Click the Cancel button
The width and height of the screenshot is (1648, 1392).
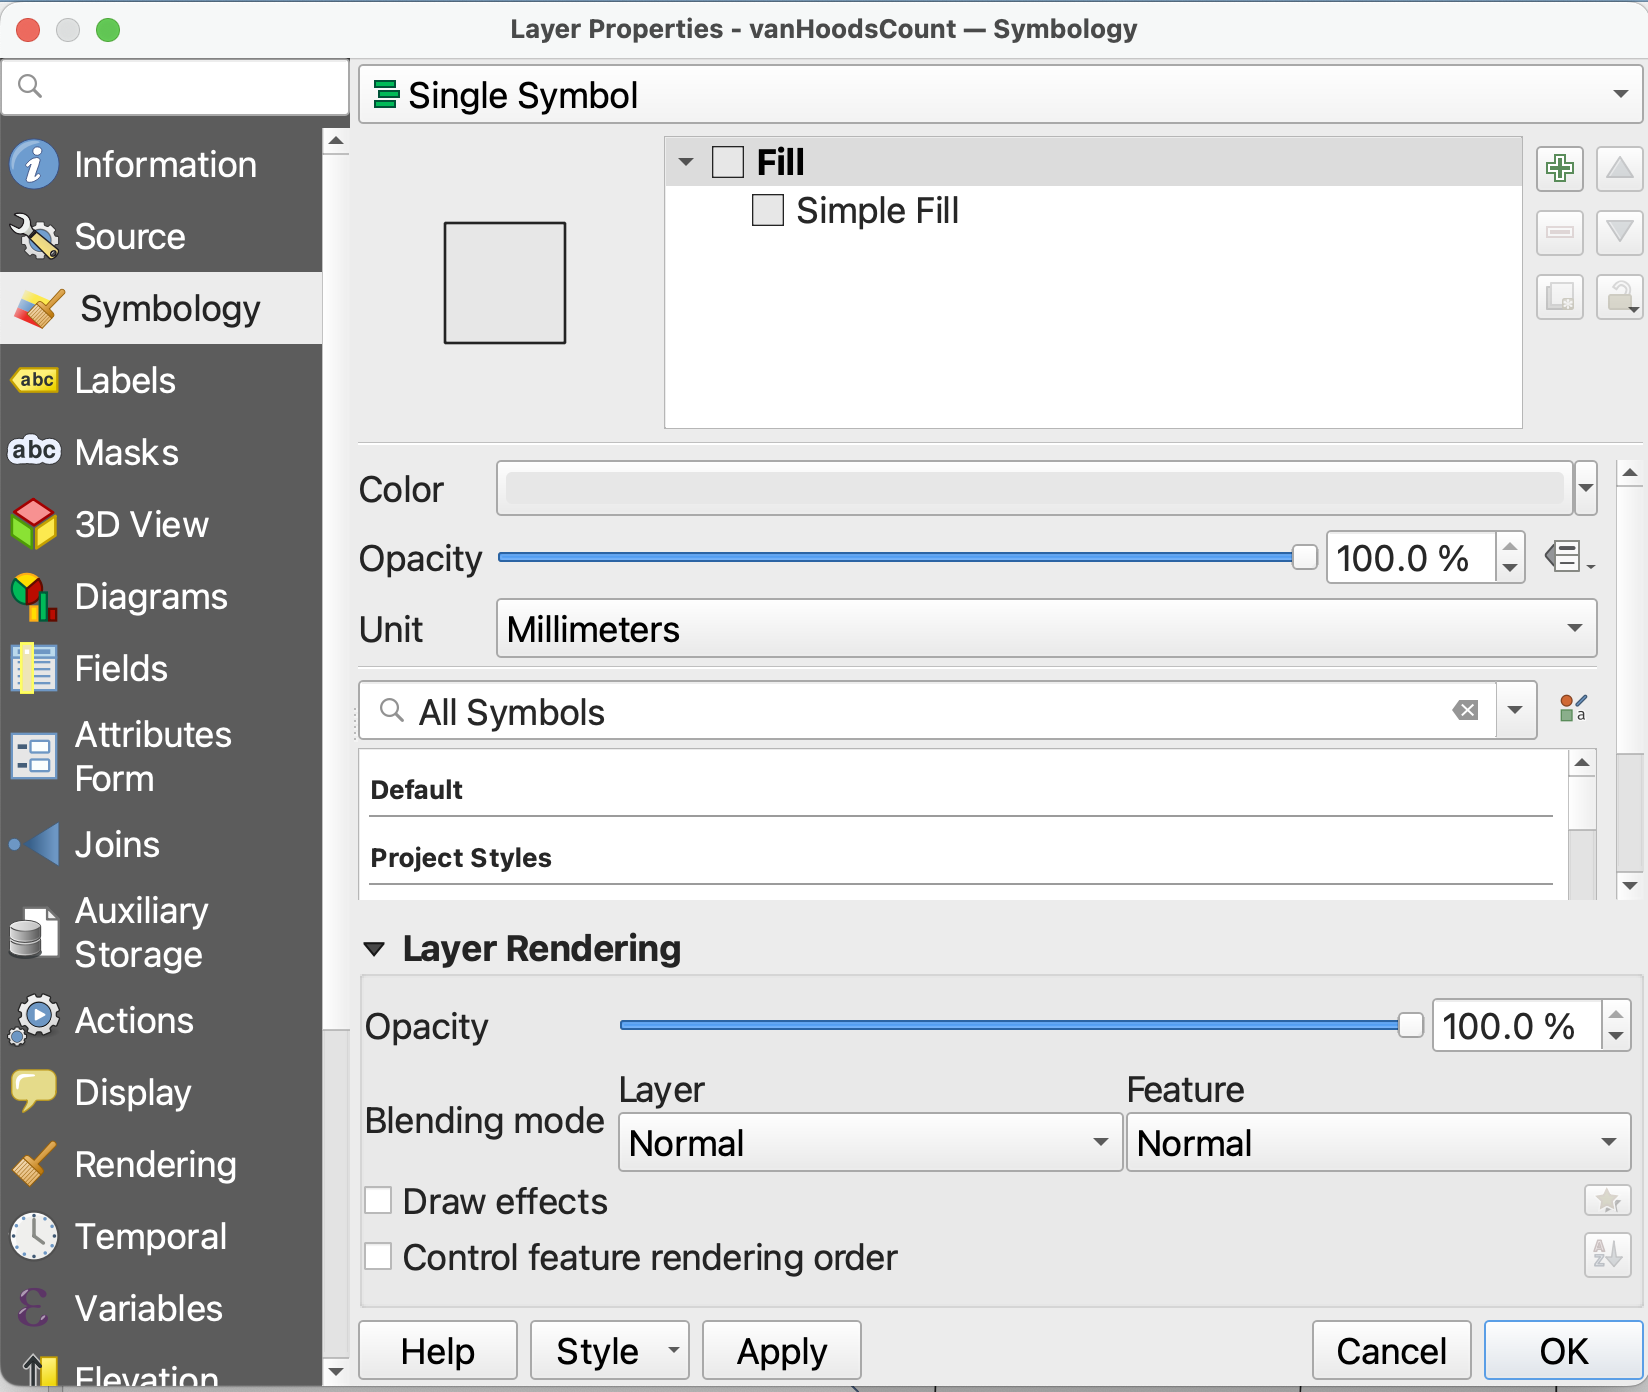click(1390, 1351)
